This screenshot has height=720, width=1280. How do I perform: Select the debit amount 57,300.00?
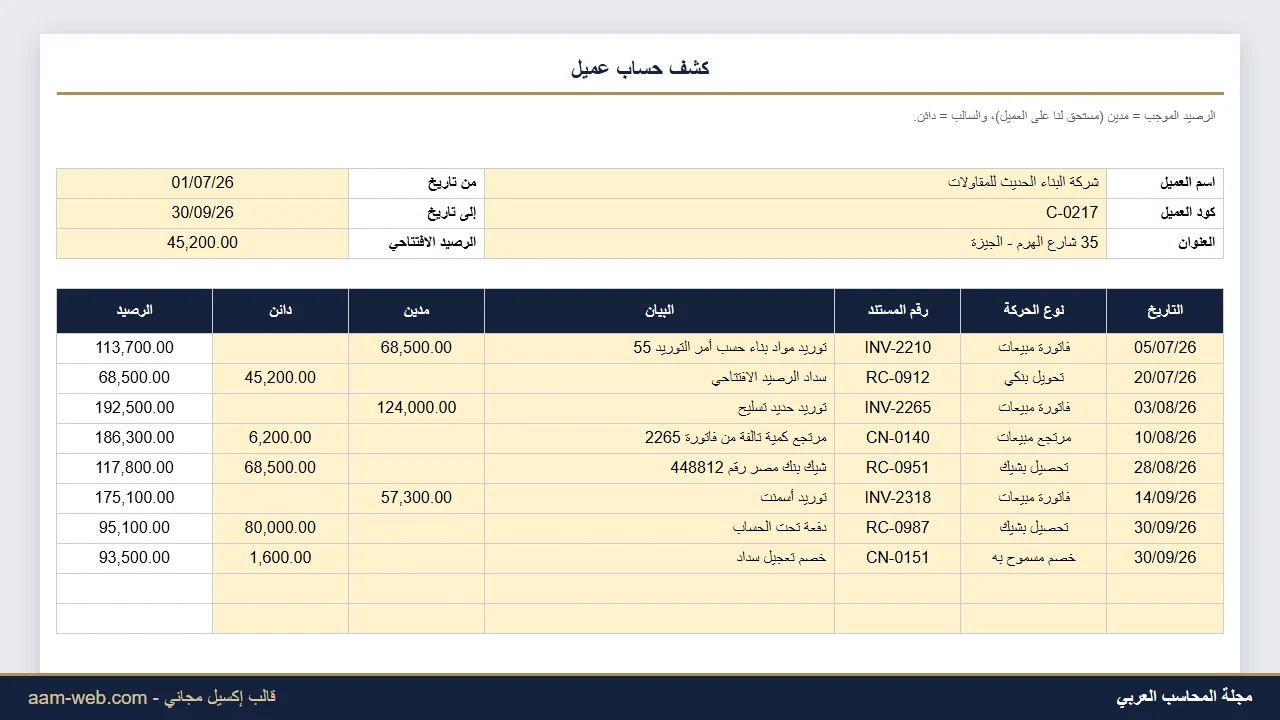[417, 498]
